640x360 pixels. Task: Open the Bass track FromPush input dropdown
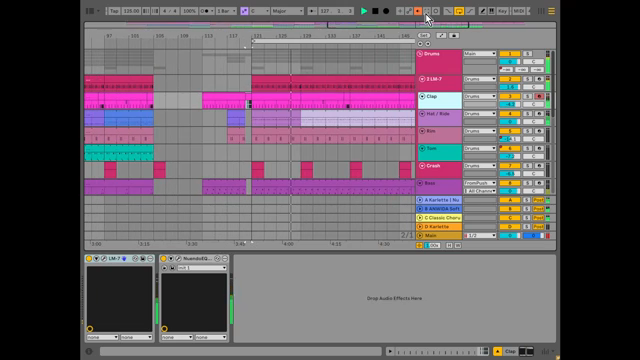480,183
